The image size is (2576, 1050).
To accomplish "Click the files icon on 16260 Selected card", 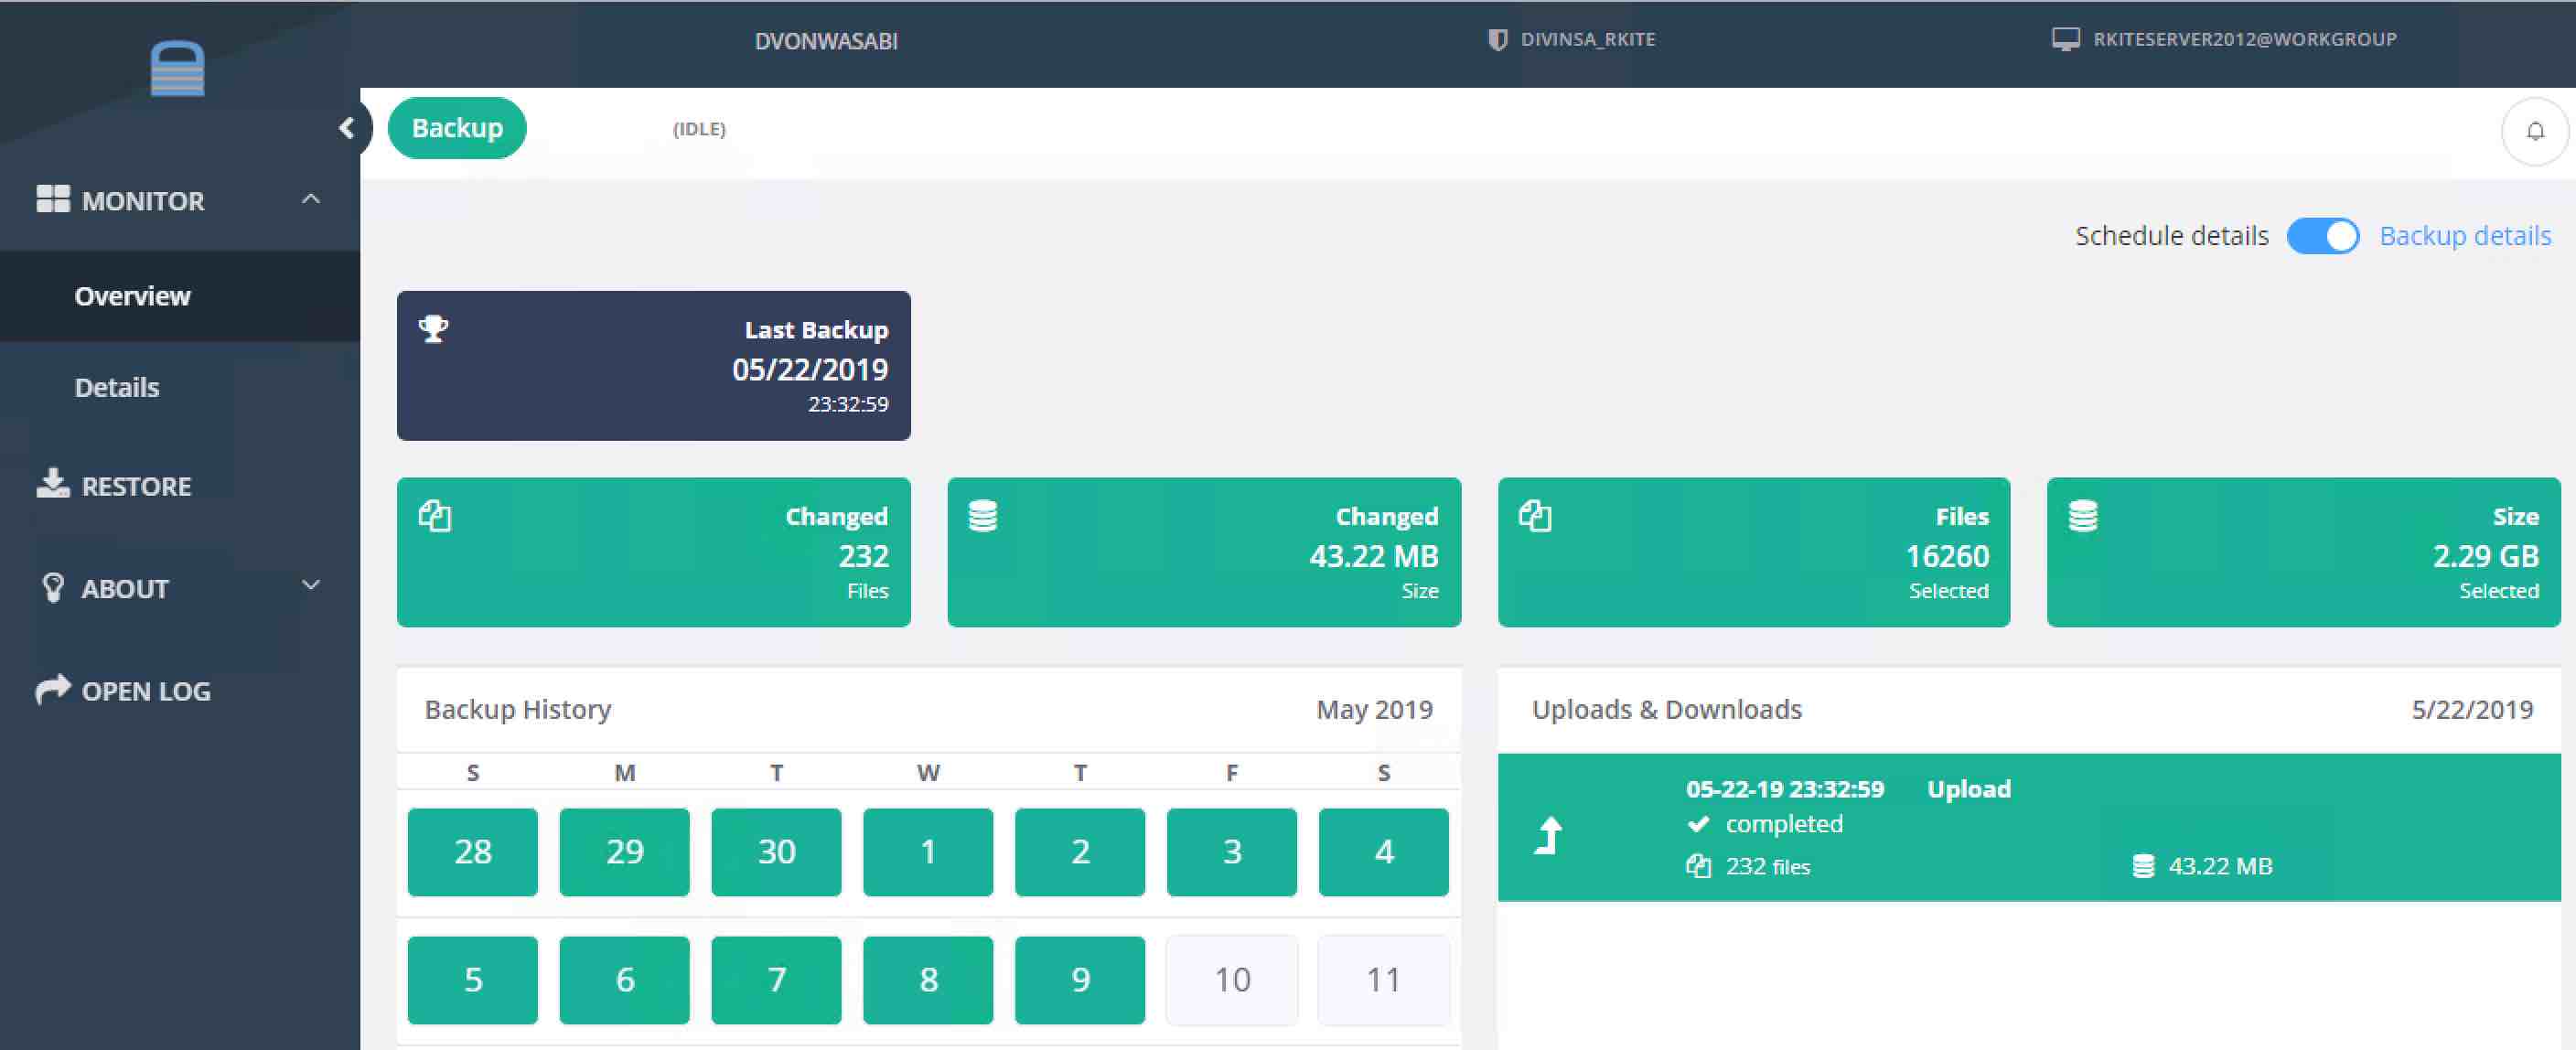I will point(1535,516).
